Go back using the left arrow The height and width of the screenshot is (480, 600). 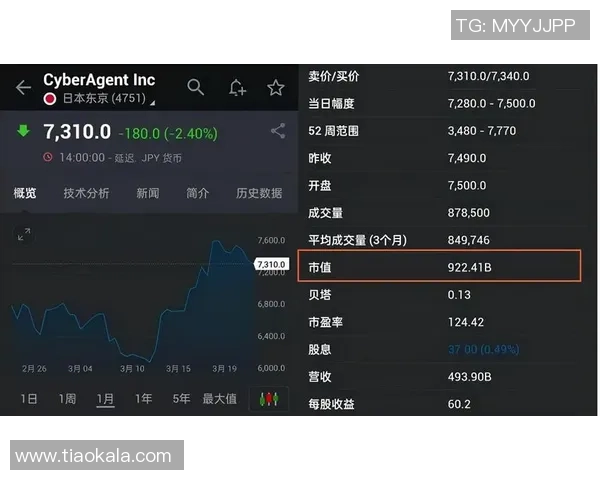pos(23,88)
